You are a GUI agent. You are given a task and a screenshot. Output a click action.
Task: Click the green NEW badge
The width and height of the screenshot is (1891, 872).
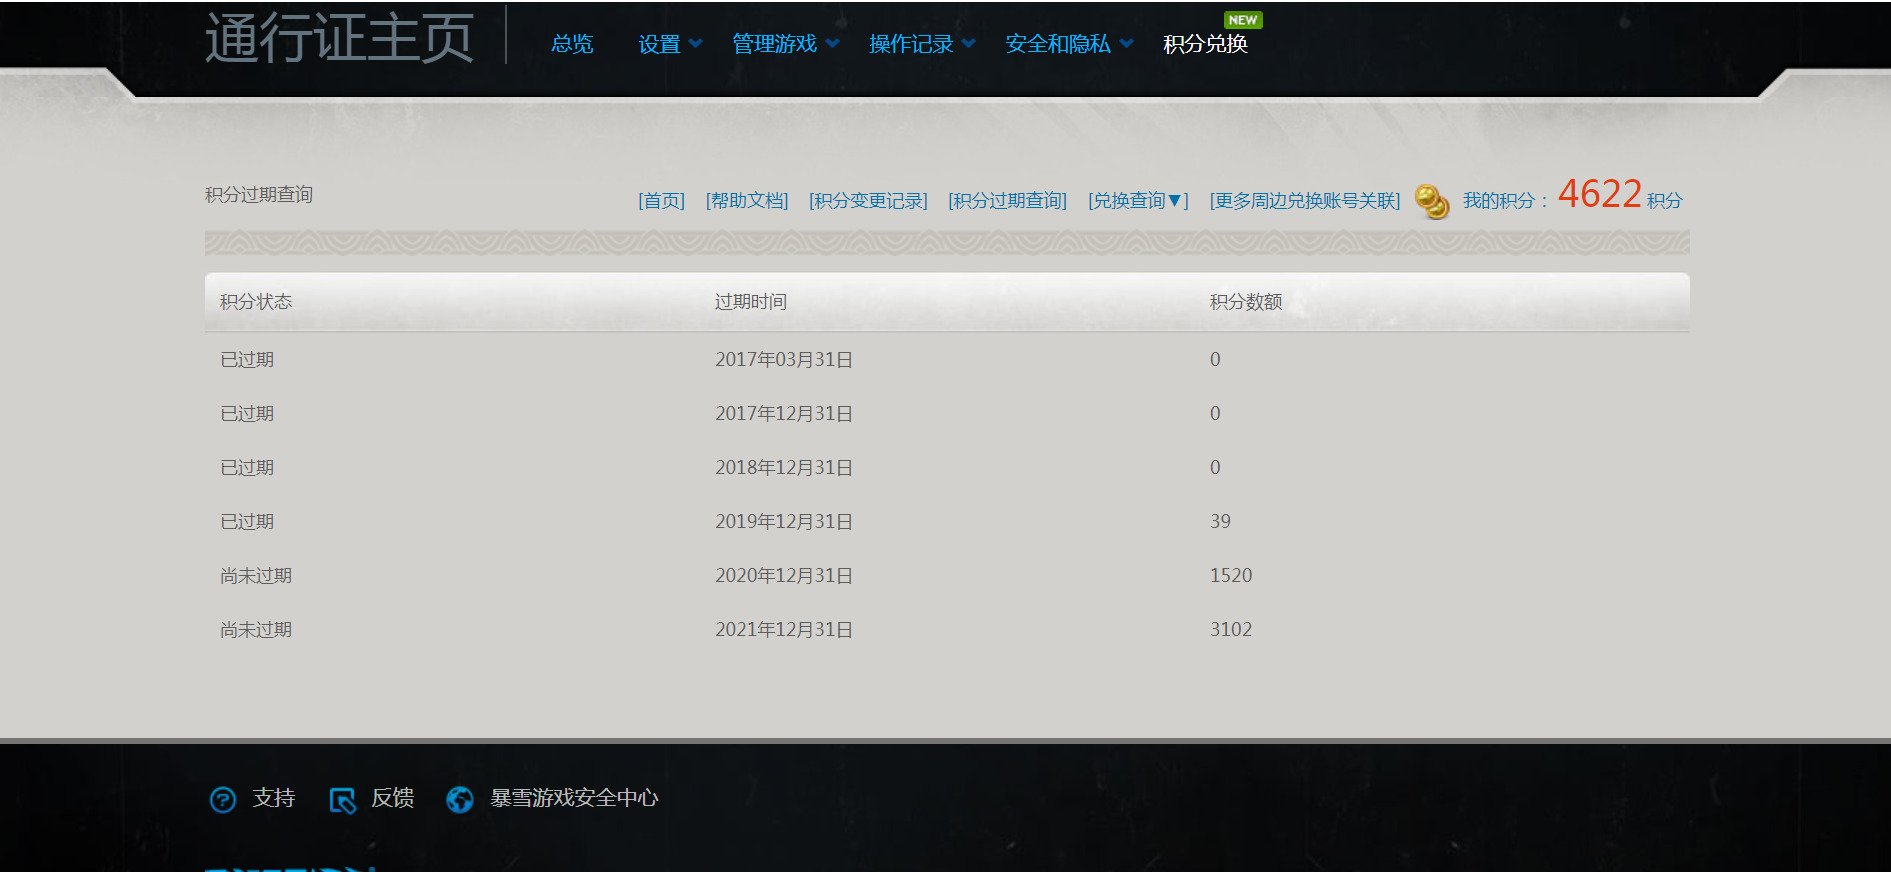click(1242, 20)
